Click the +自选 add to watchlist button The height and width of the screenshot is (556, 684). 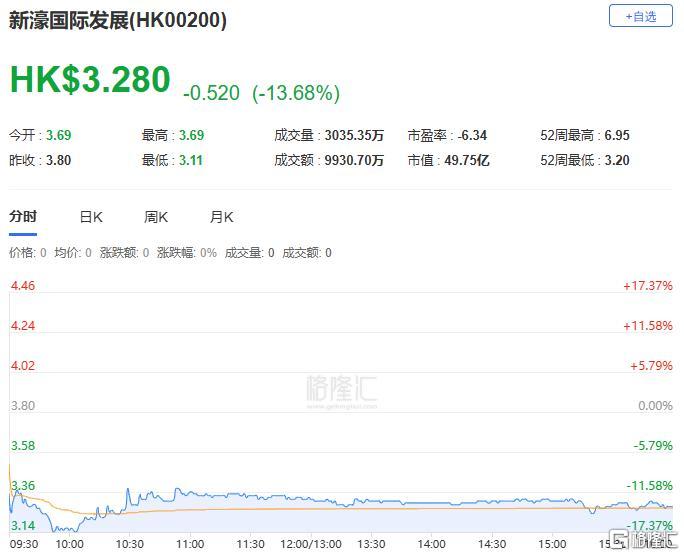tap(640, 16)
